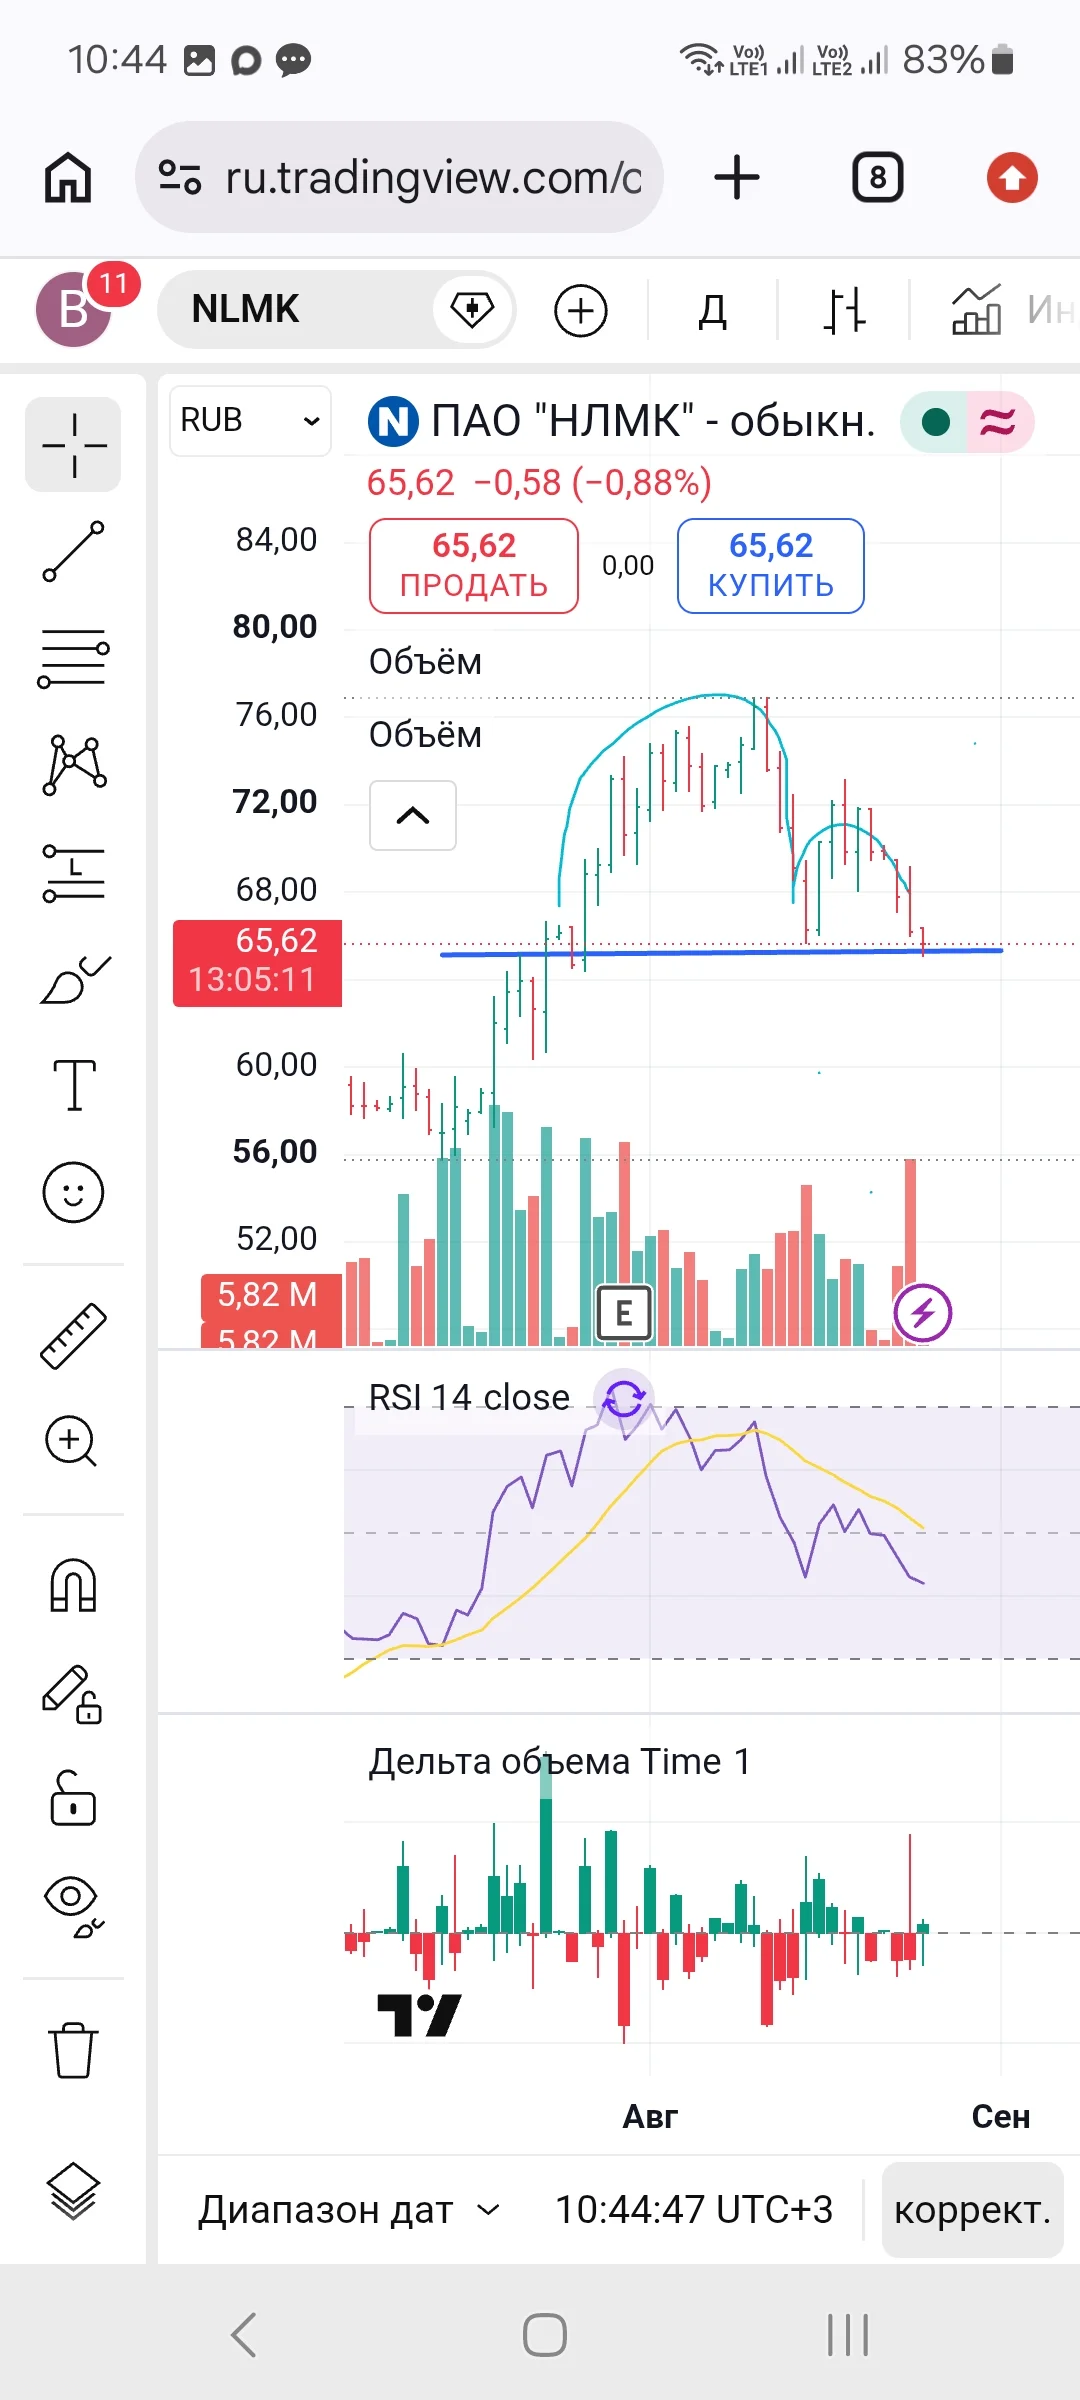The height and width of the screenshot is (2400, 1080).
Task: Open forecasting long position tool
Action: point(74,872)
